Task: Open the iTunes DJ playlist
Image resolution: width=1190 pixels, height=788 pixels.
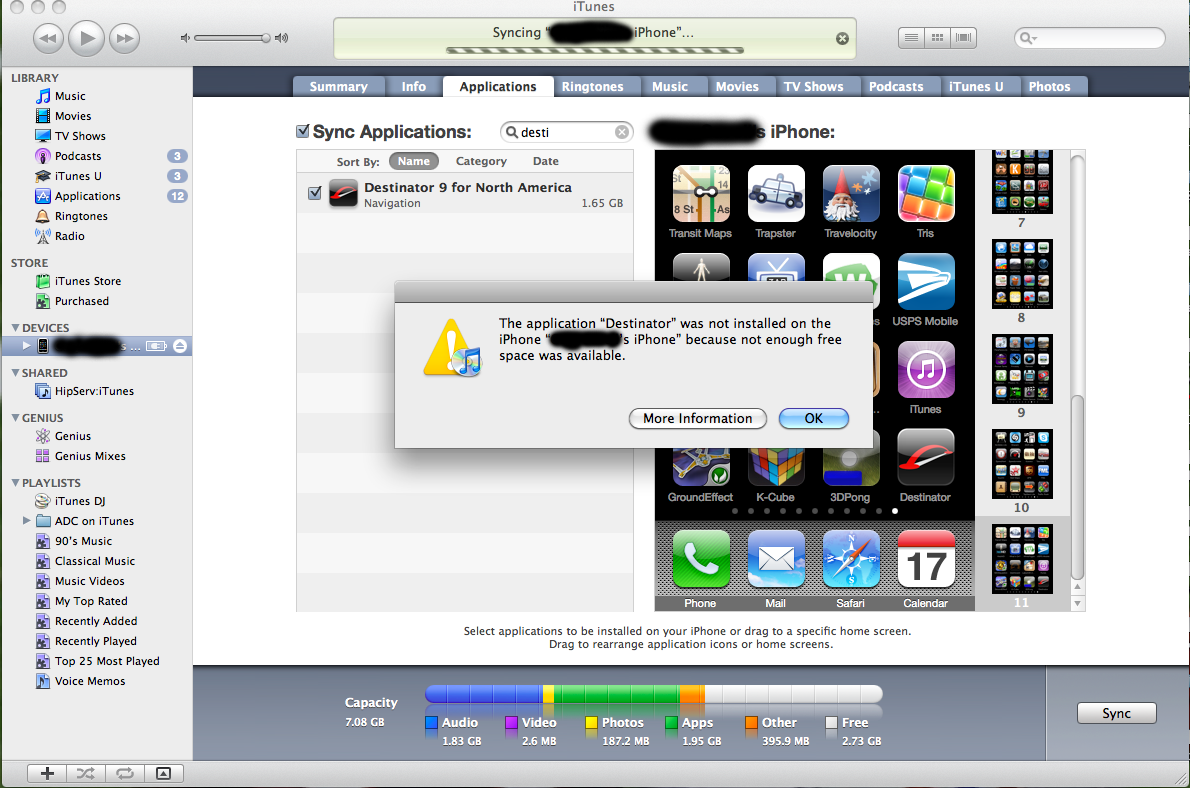Action: pos(80,501)
